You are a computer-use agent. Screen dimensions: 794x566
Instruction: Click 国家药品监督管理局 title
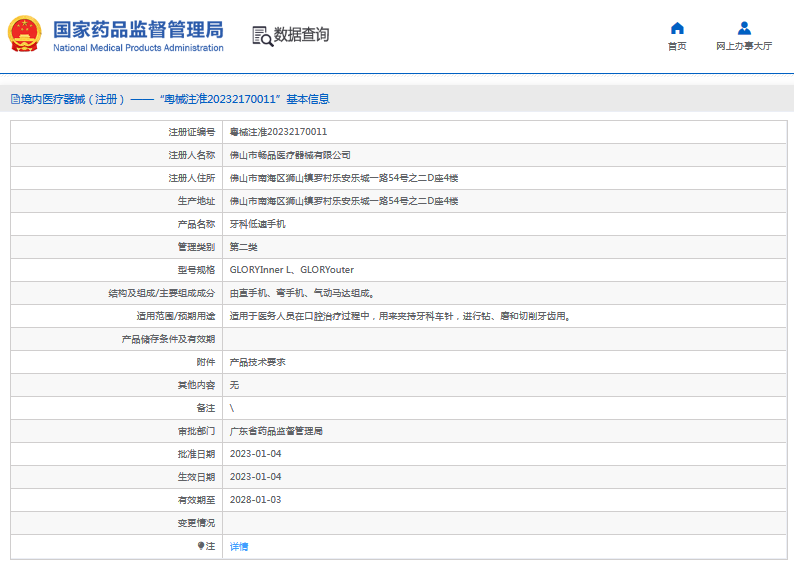tap(138, 29)
